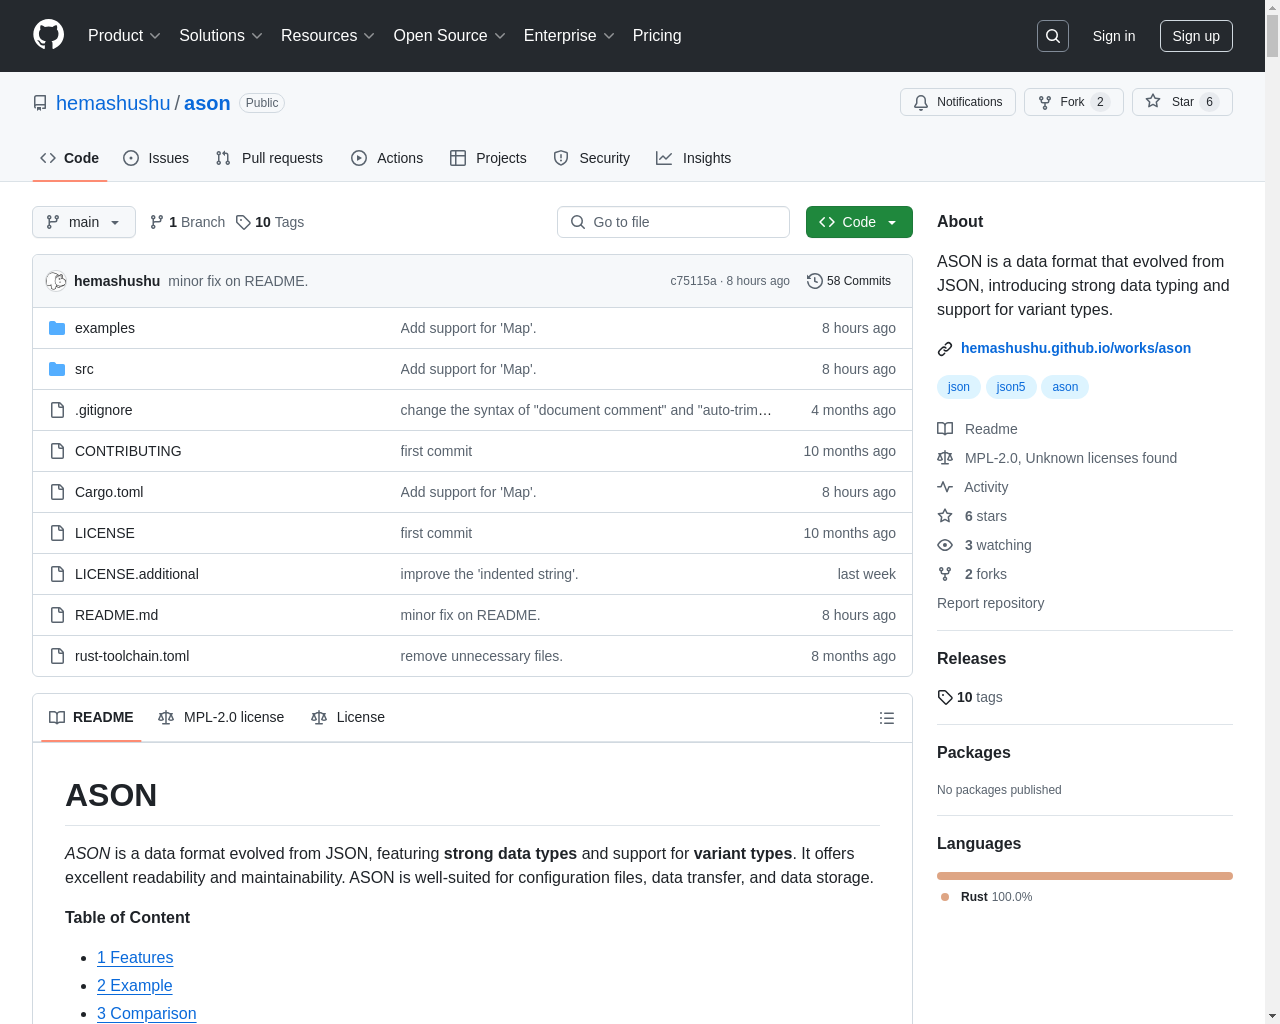
Task: Click the Cargo.toml file icon
Action: 57,492
